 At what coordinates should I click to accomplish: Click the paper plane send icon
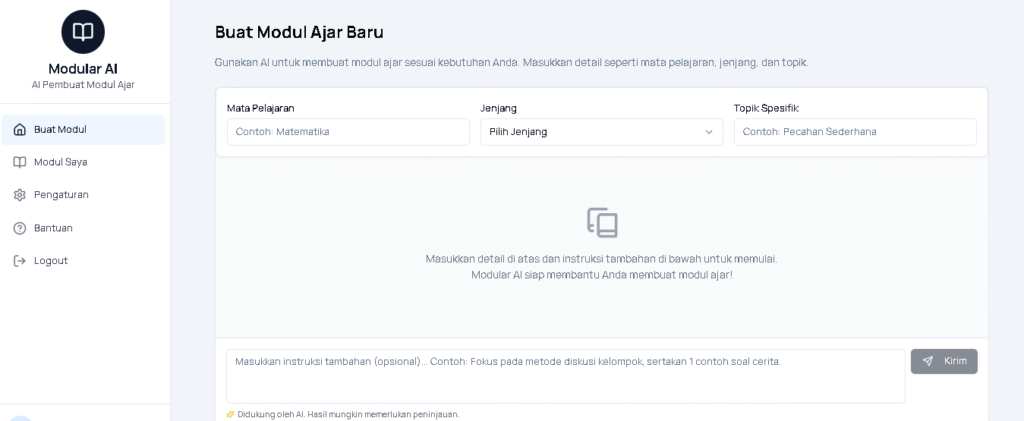point(928,361)
